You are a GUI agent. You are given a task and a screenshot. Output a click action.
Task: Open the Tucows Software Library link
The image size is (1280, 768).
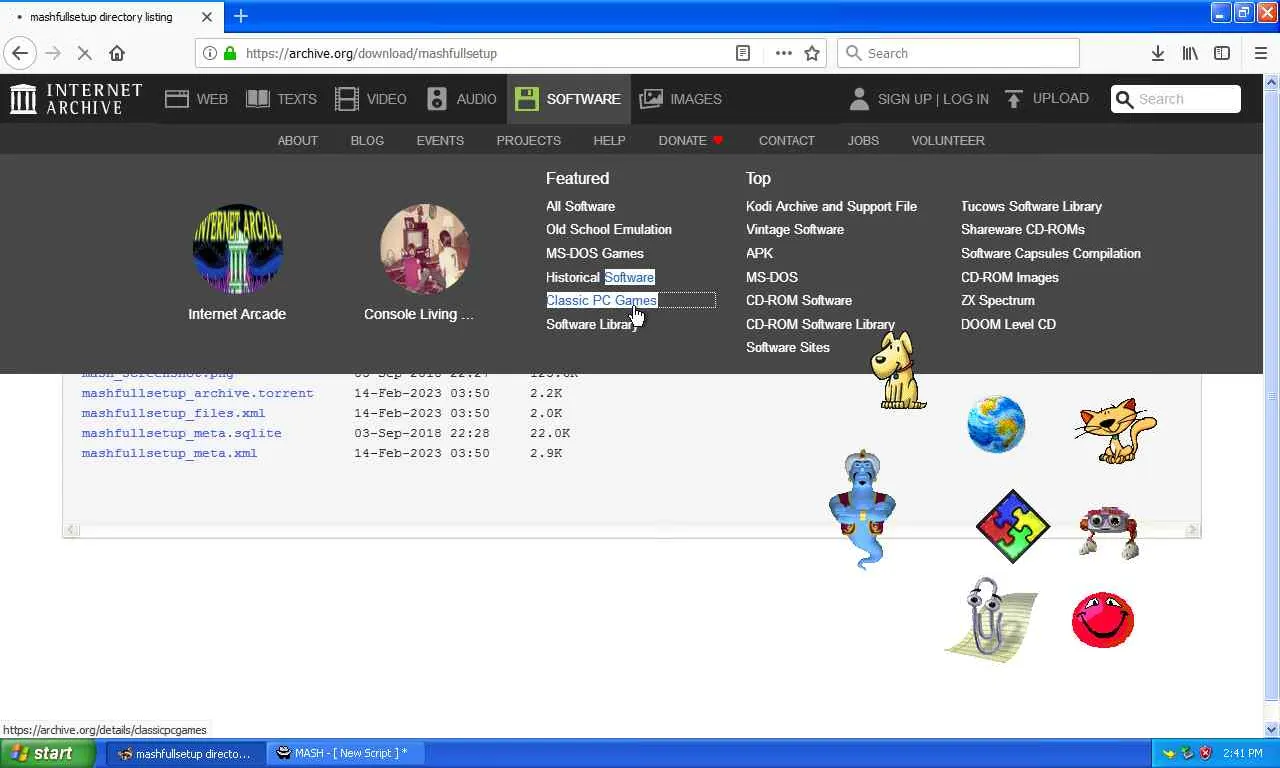click(x=1031, y=206)
